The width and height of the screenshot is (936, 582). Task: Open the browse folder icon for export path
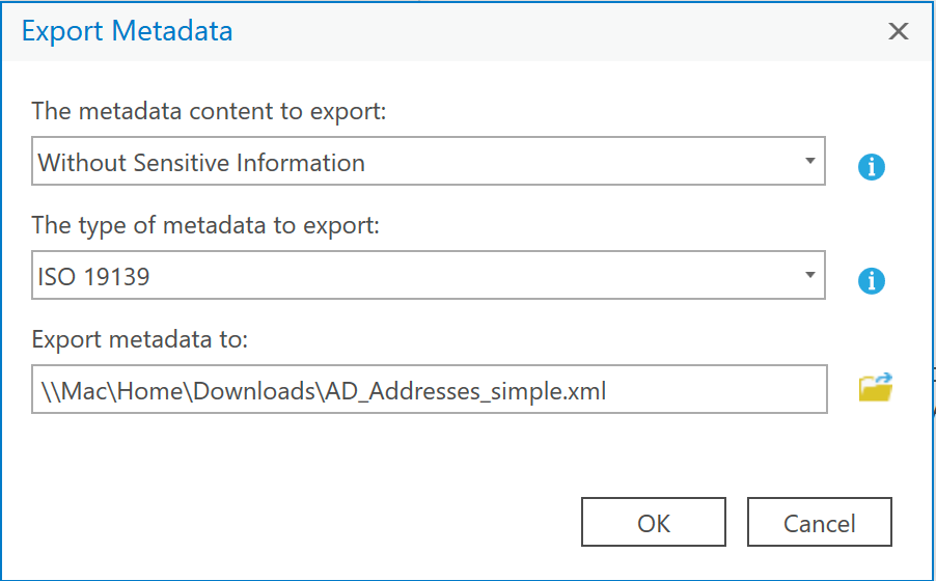[875, 388]
